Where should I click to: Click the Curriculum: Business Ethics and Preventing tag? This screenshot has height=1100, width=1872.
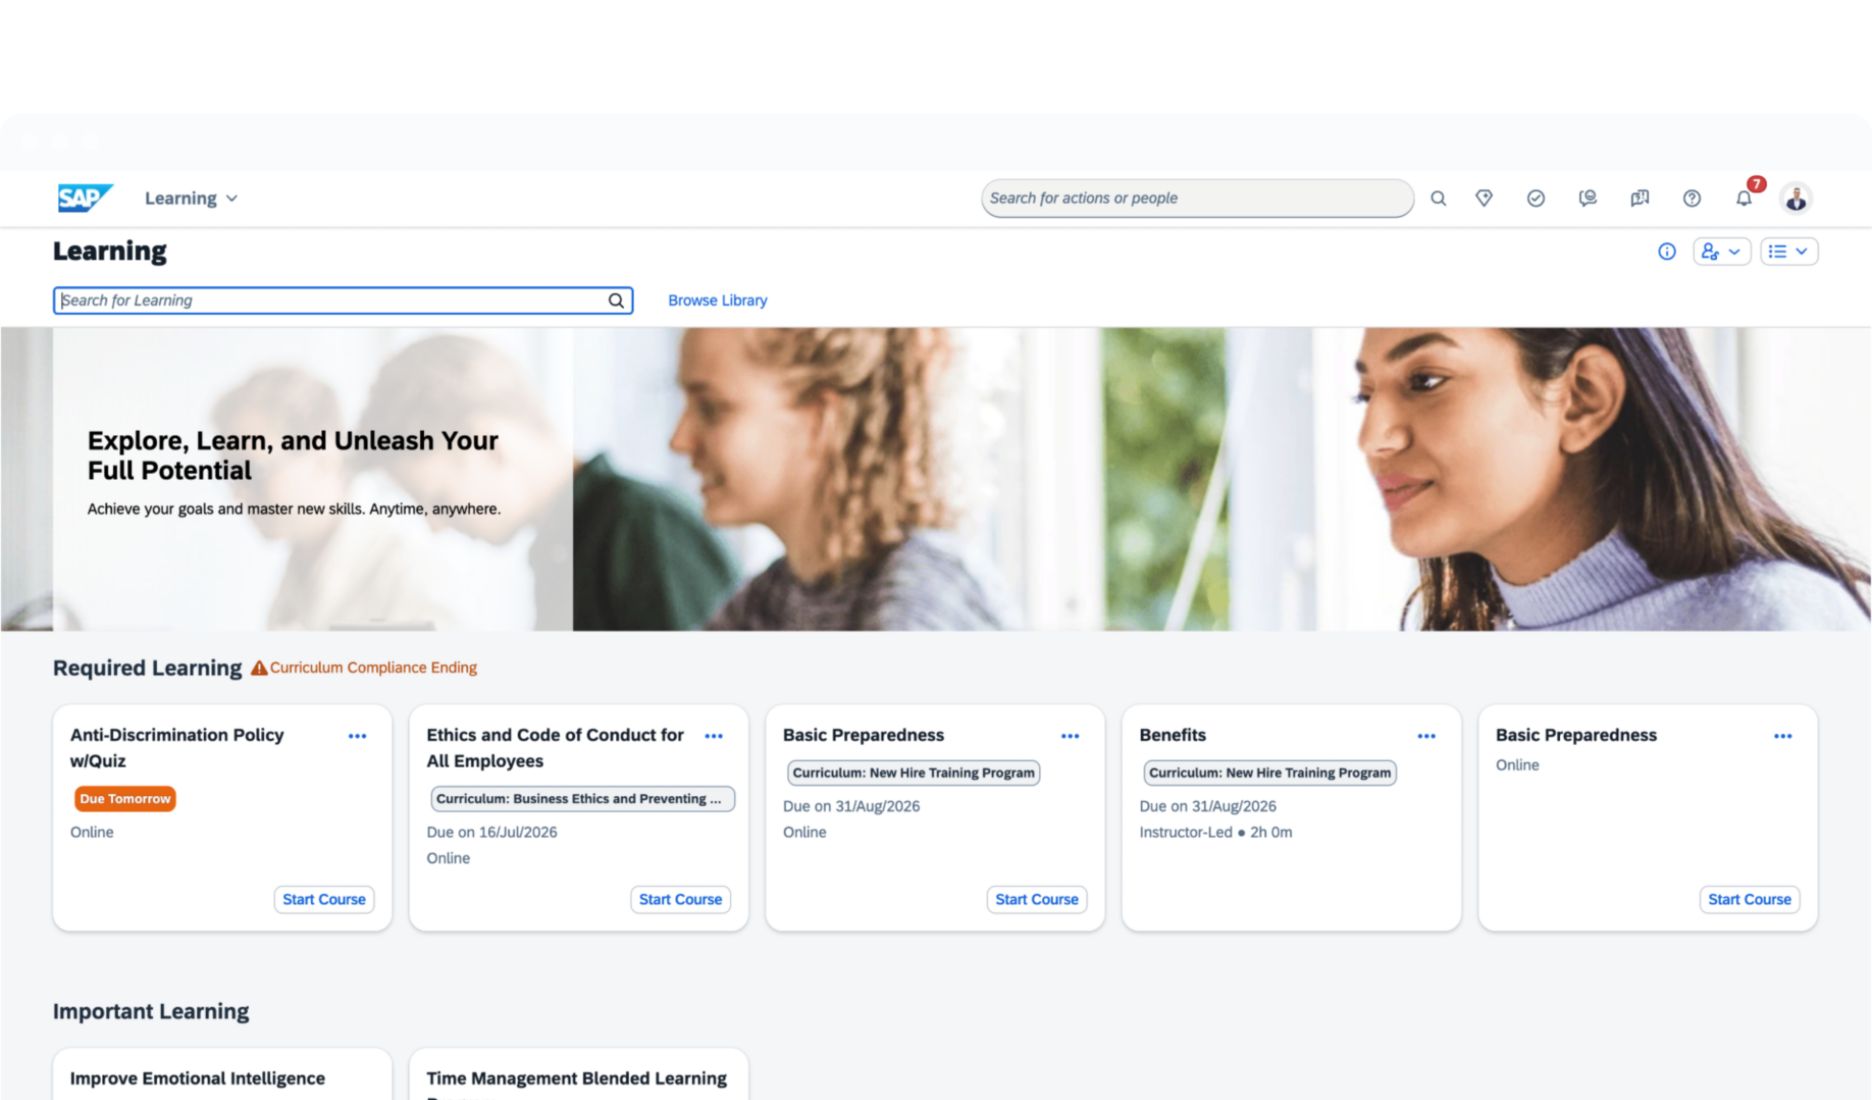[x=583, y=799]
